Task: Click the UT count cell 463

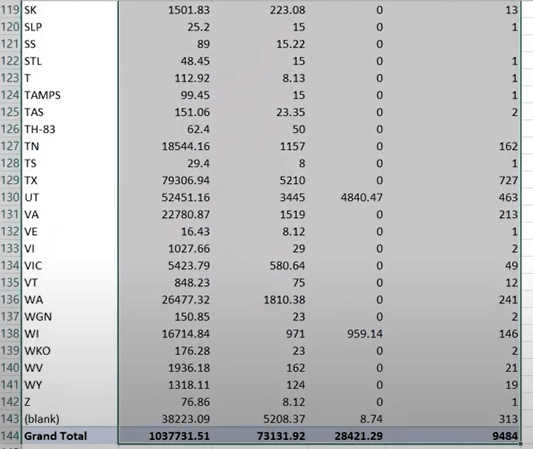Action: tap(452, 197)
